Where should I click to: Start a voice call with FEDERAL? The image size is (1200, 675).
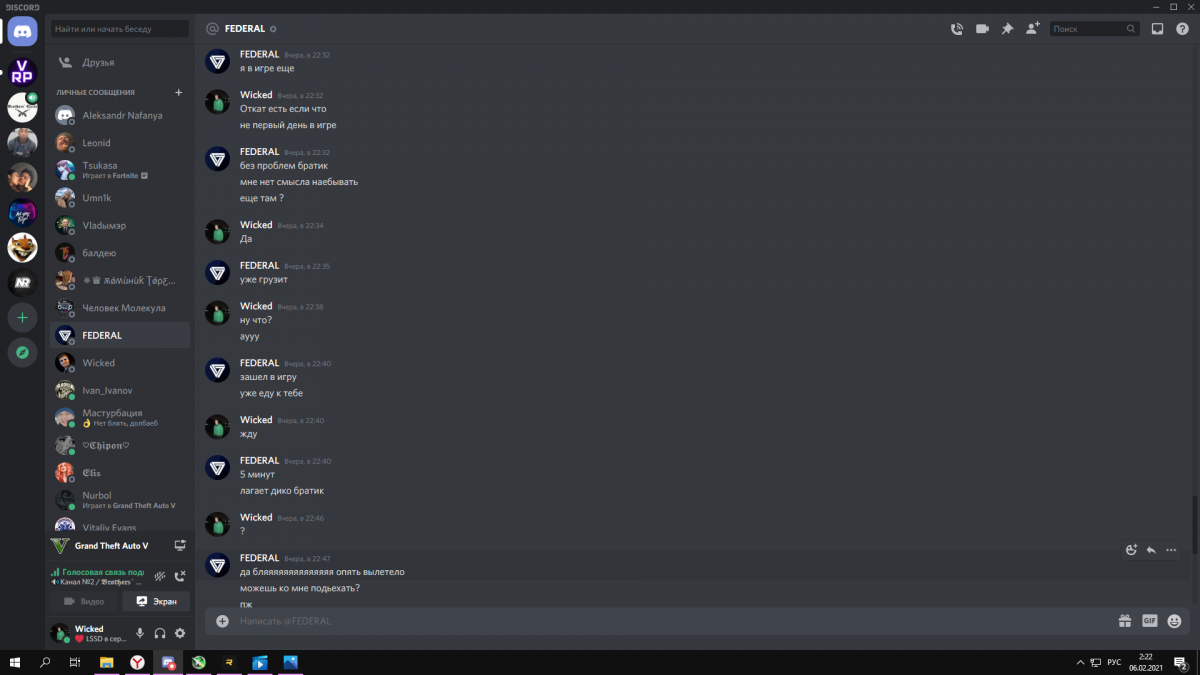[x=956, y=29]
